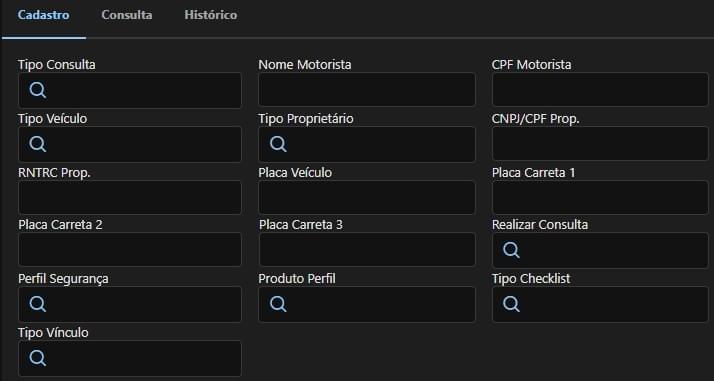The width and height of the screenshot is (714, 381).
Task: Focus the Nome Motorista field
Action: (x=367, y=90)
